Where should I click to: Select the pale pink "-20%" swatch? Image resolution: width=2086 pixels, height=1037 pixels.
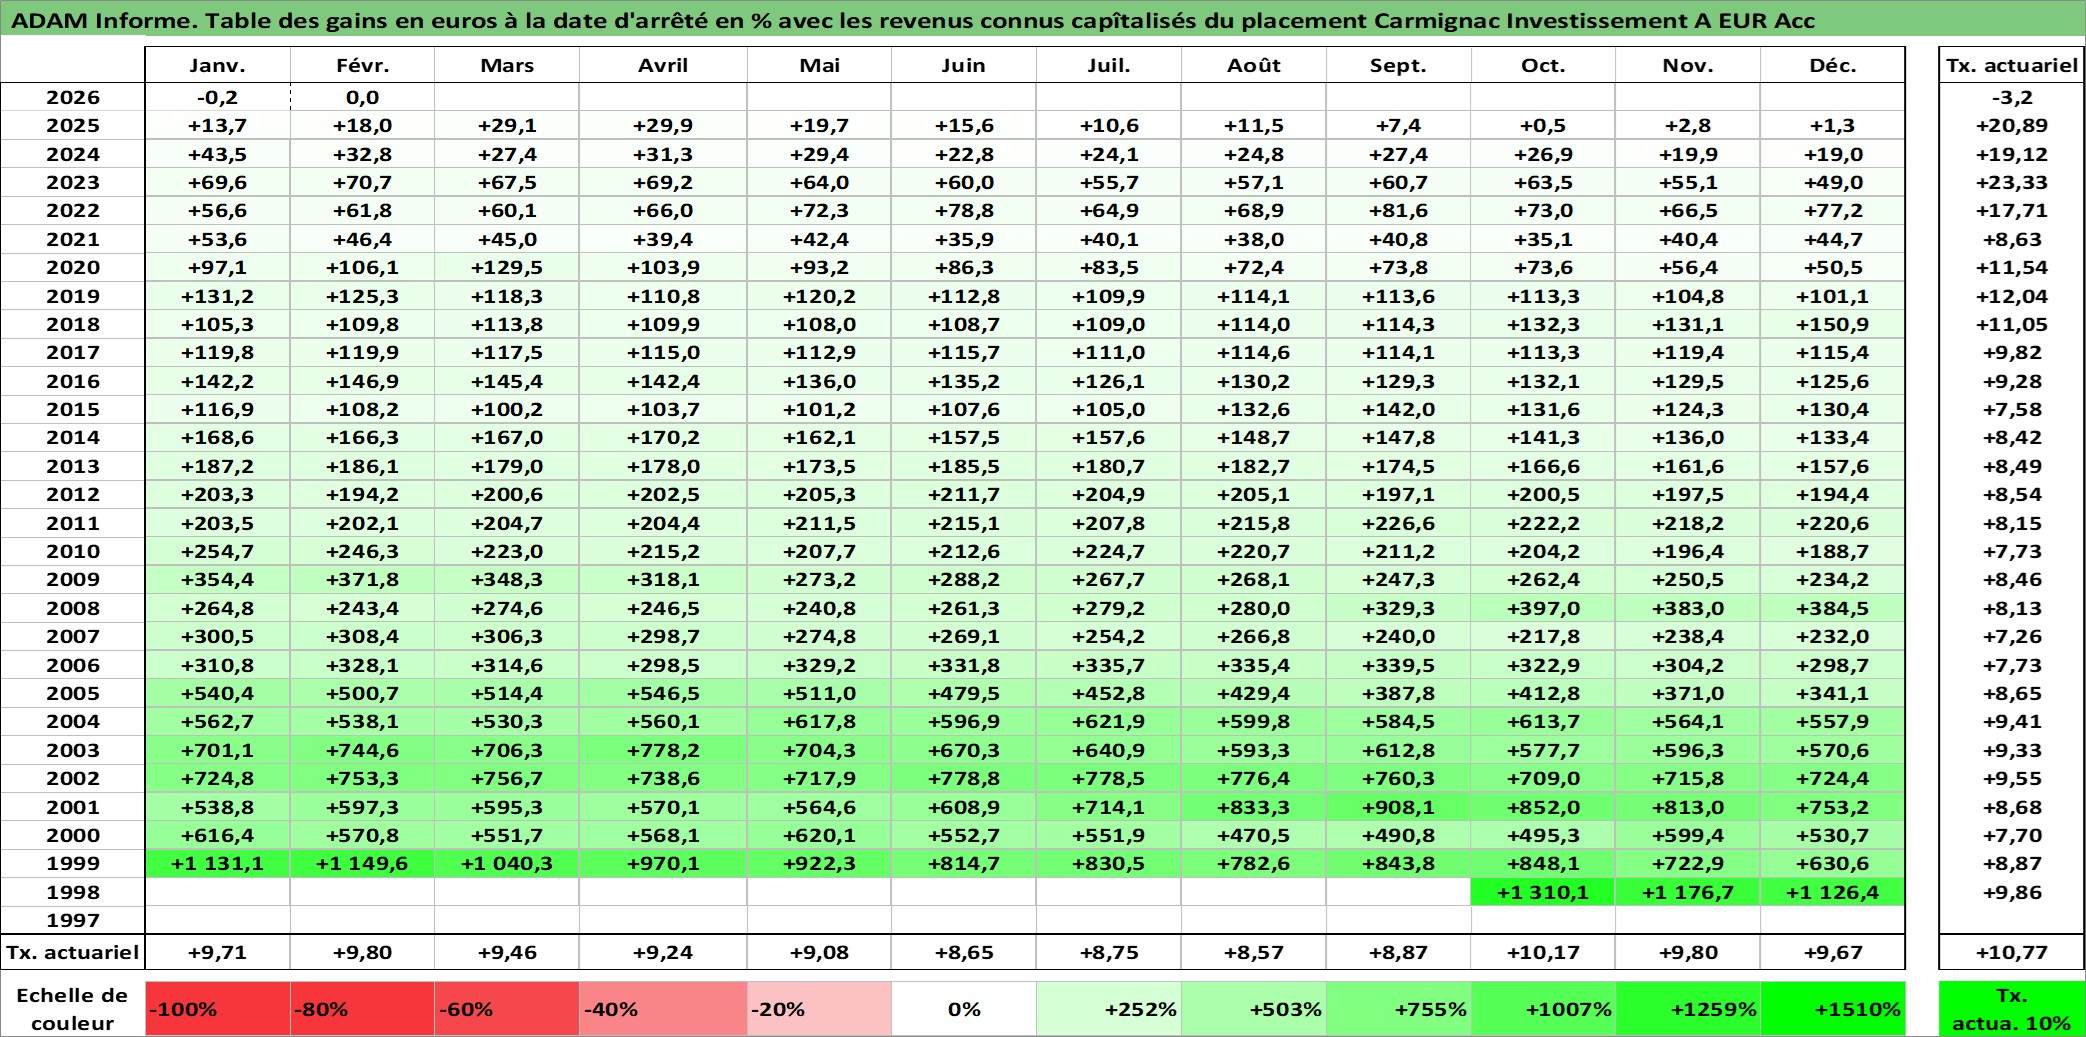[x=819, y=1009]
